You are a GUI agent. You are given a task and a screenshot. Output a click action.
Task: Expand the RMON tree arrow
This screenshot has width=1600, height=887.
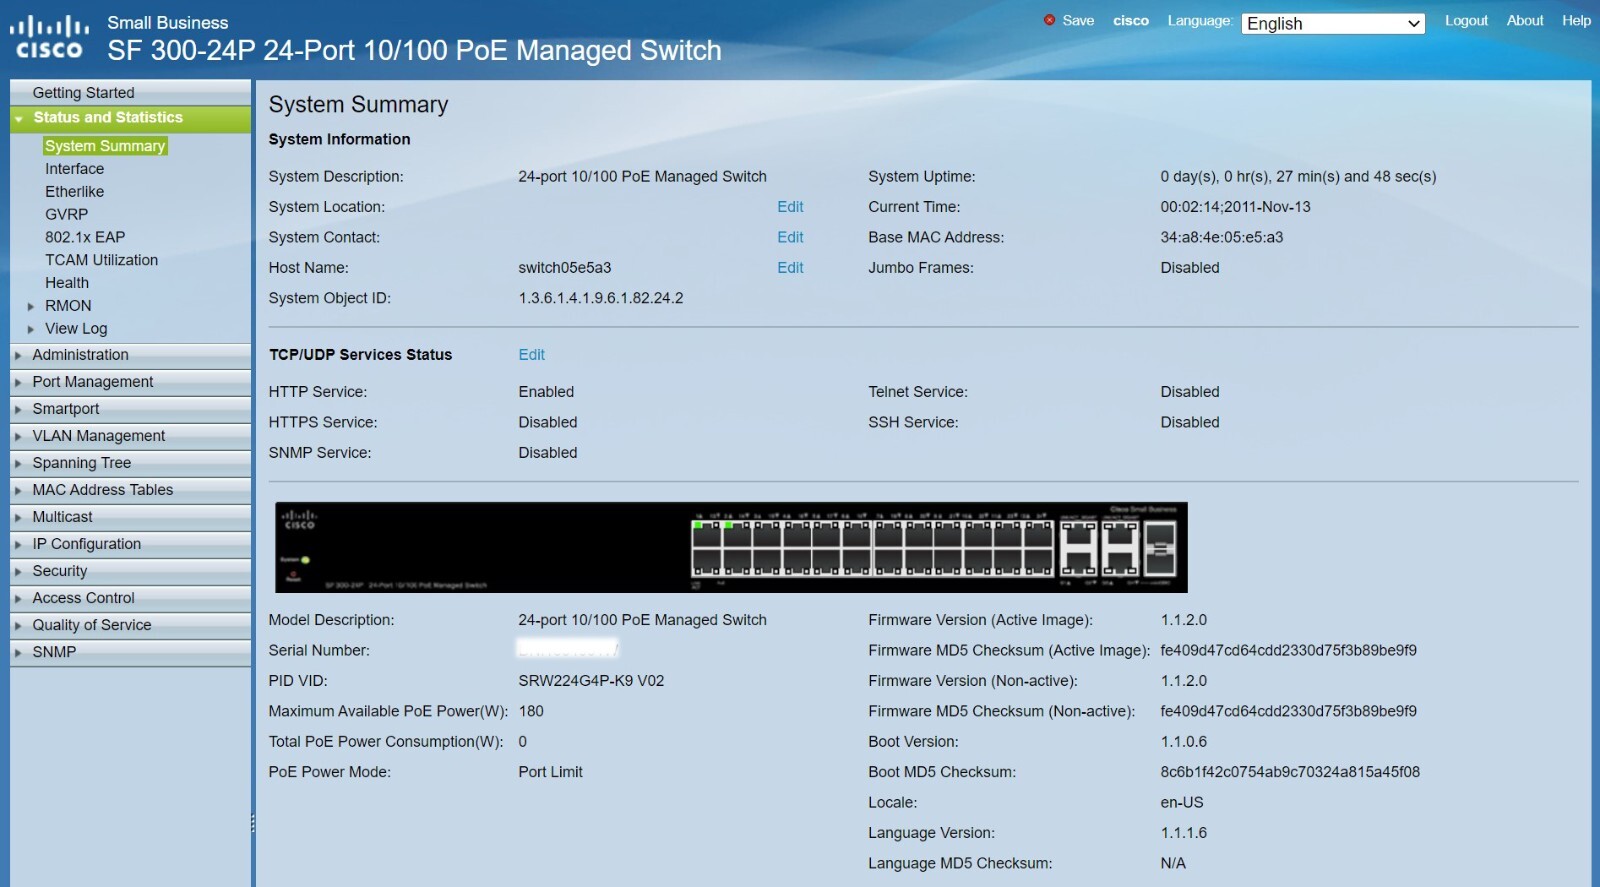[31, 306]
